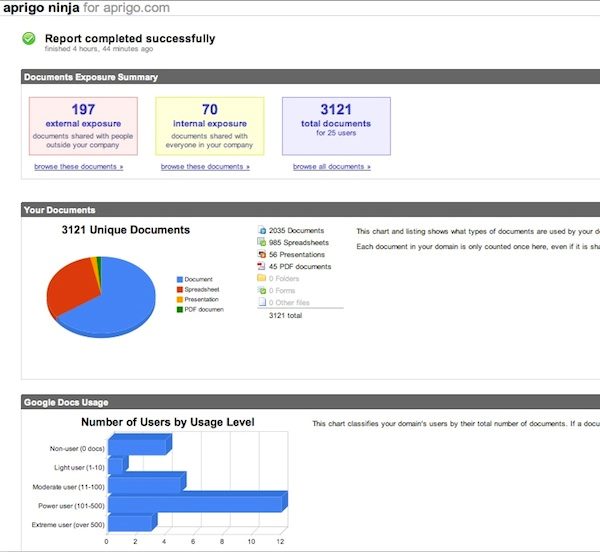
Task: Select the Non-user (0 docs) bar
Action: (140, 445)
